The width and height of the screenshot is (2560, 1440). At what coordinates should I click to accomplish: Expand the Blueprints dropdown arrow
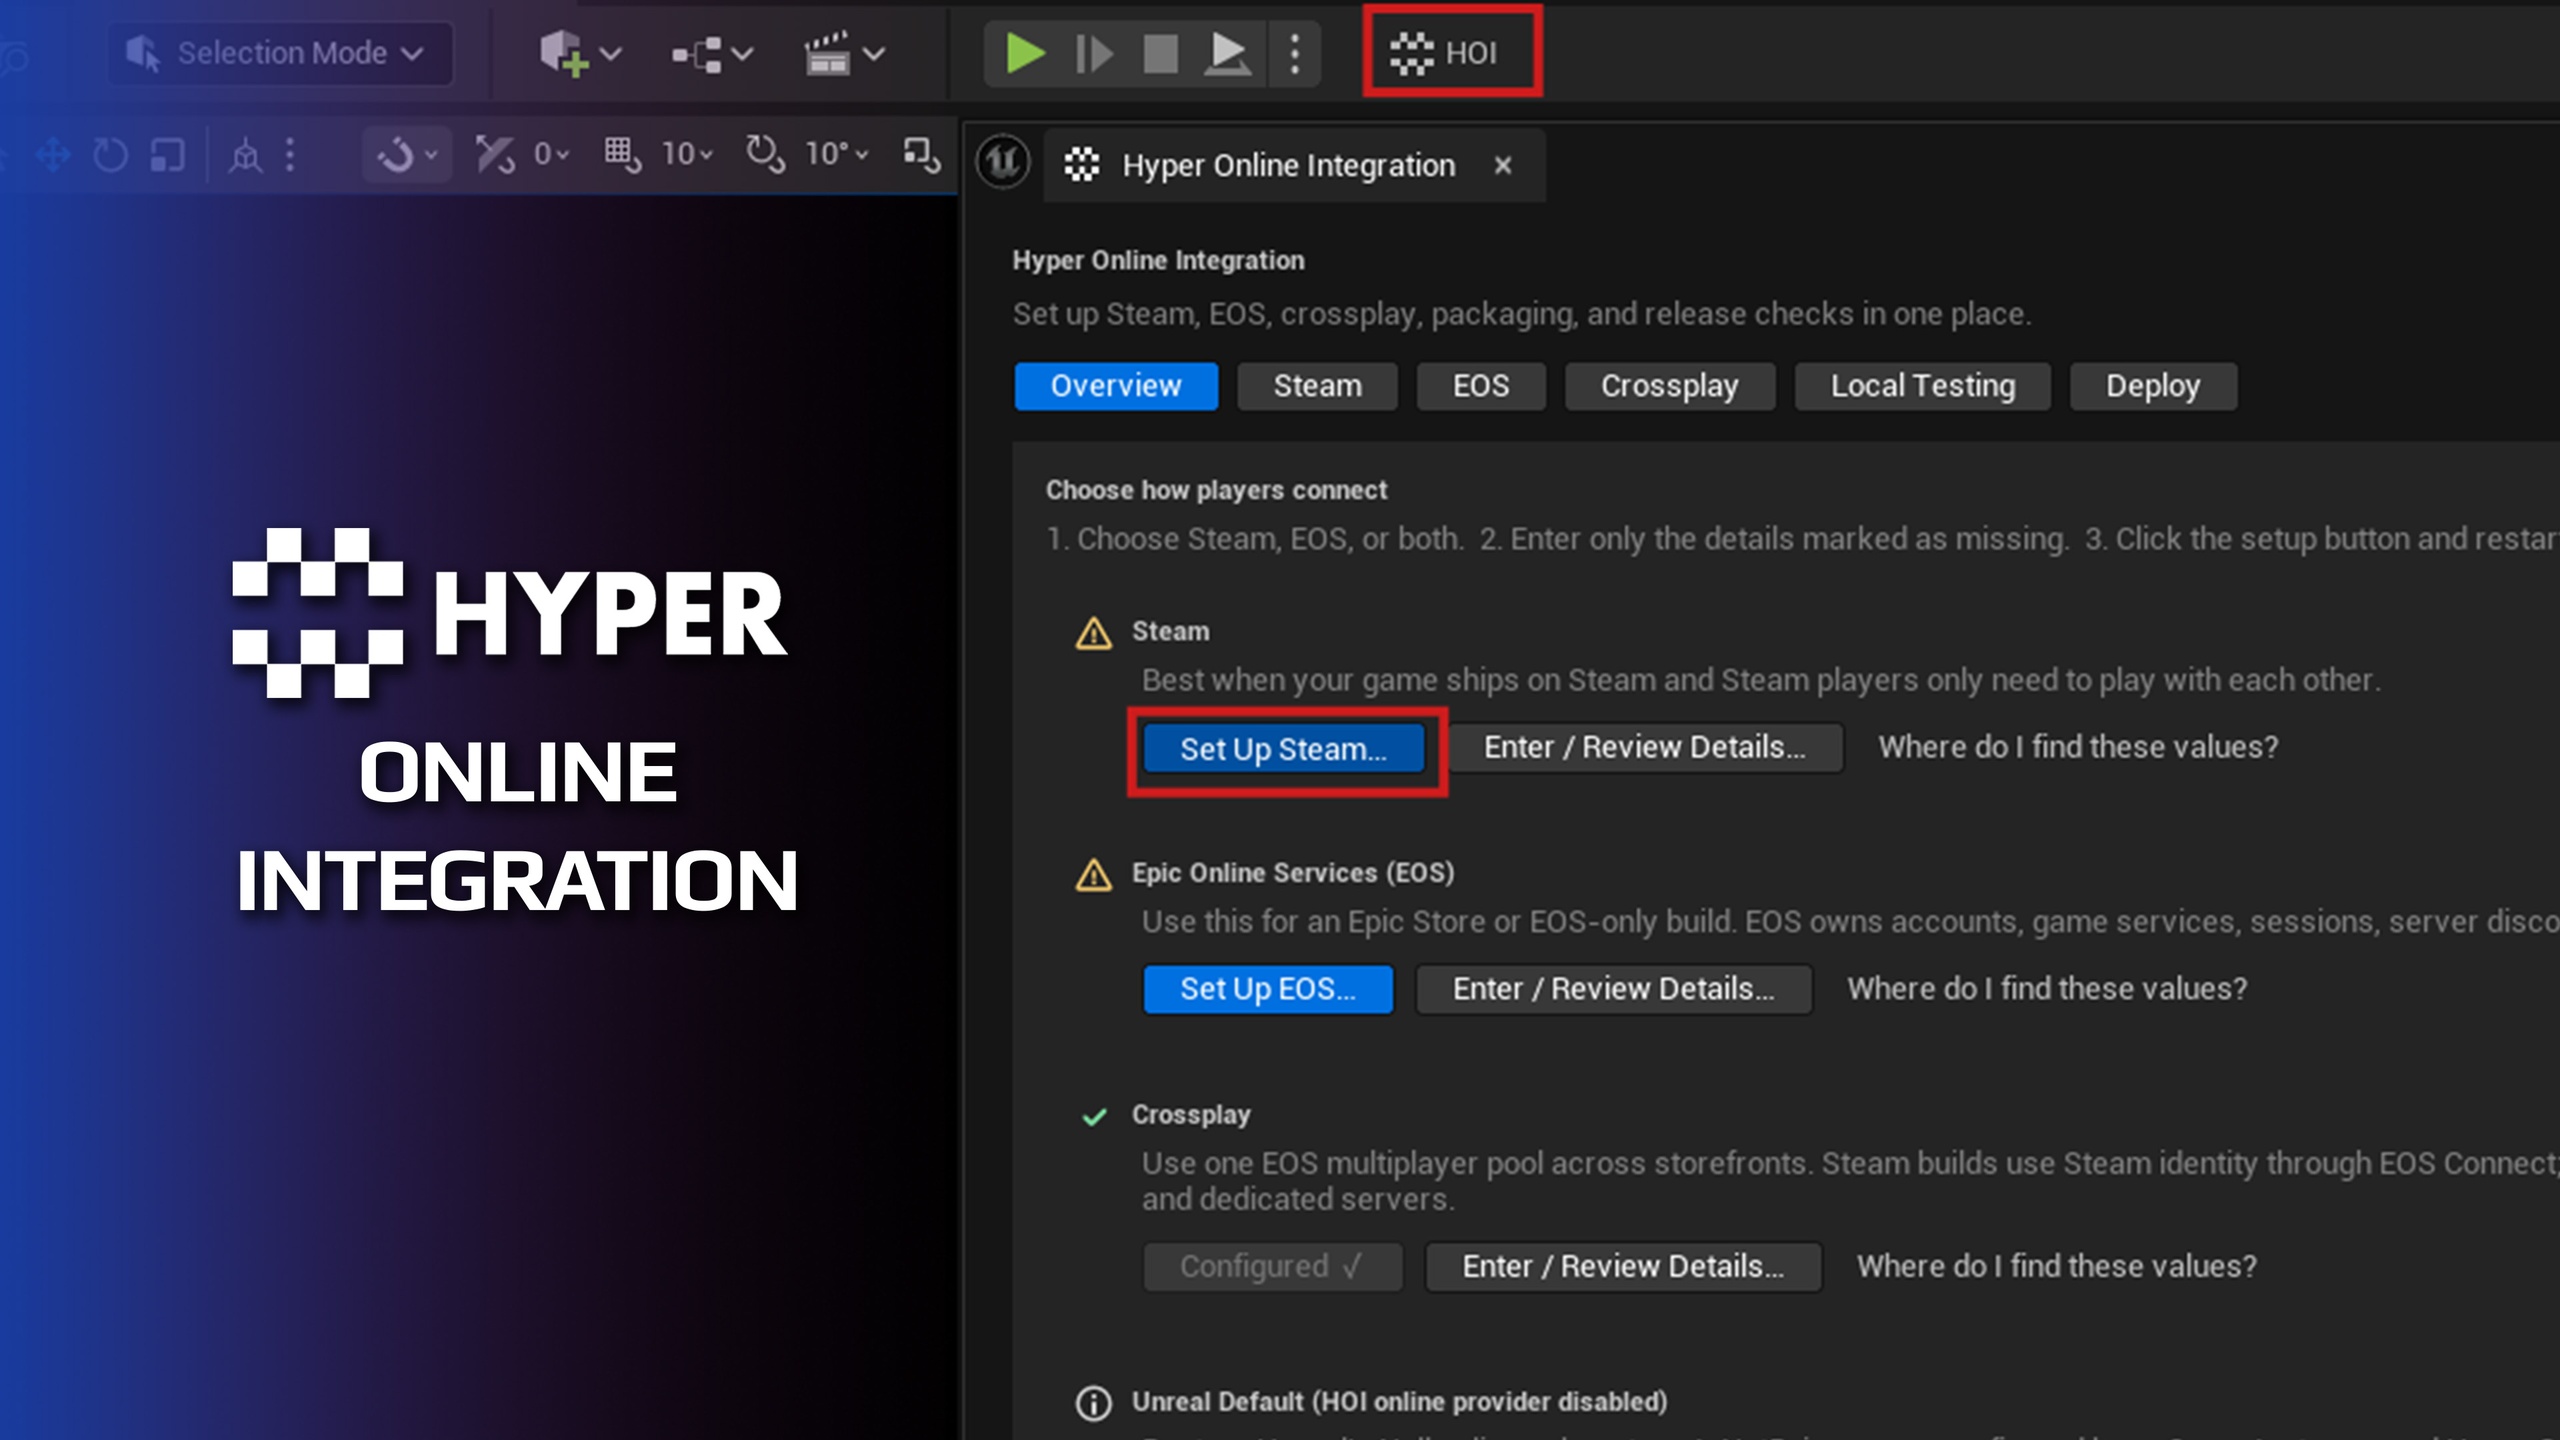click(742, 53)
